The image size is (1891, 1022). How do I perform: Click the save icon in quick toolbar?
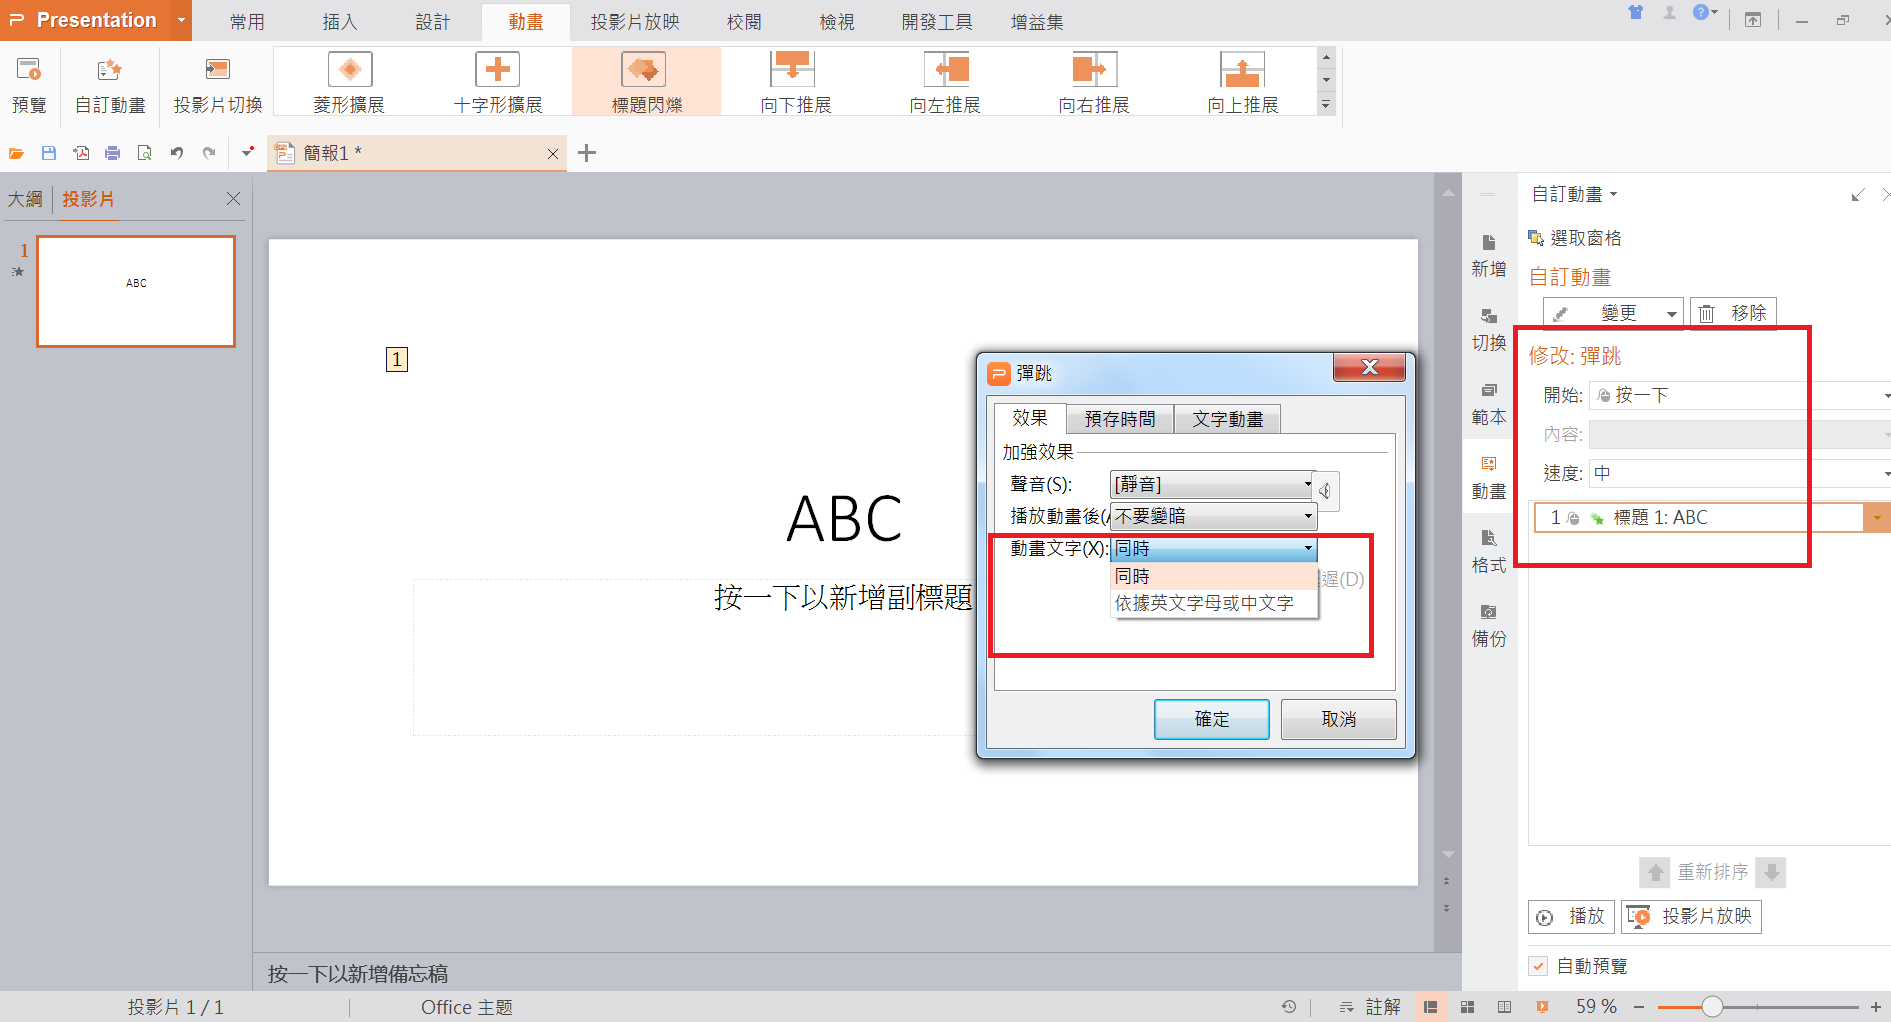(48, 153)
